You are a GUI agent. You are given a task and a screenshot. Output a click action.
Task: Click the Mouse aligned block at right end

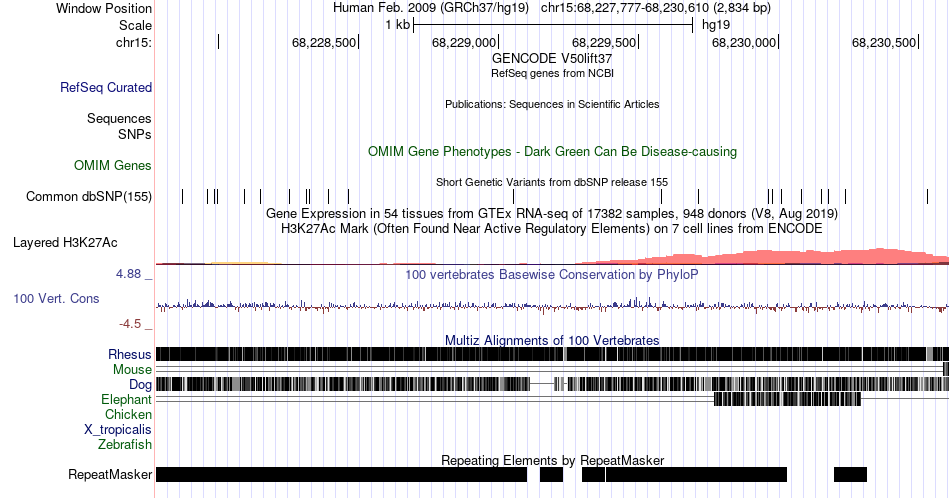(x=946, y=370)
